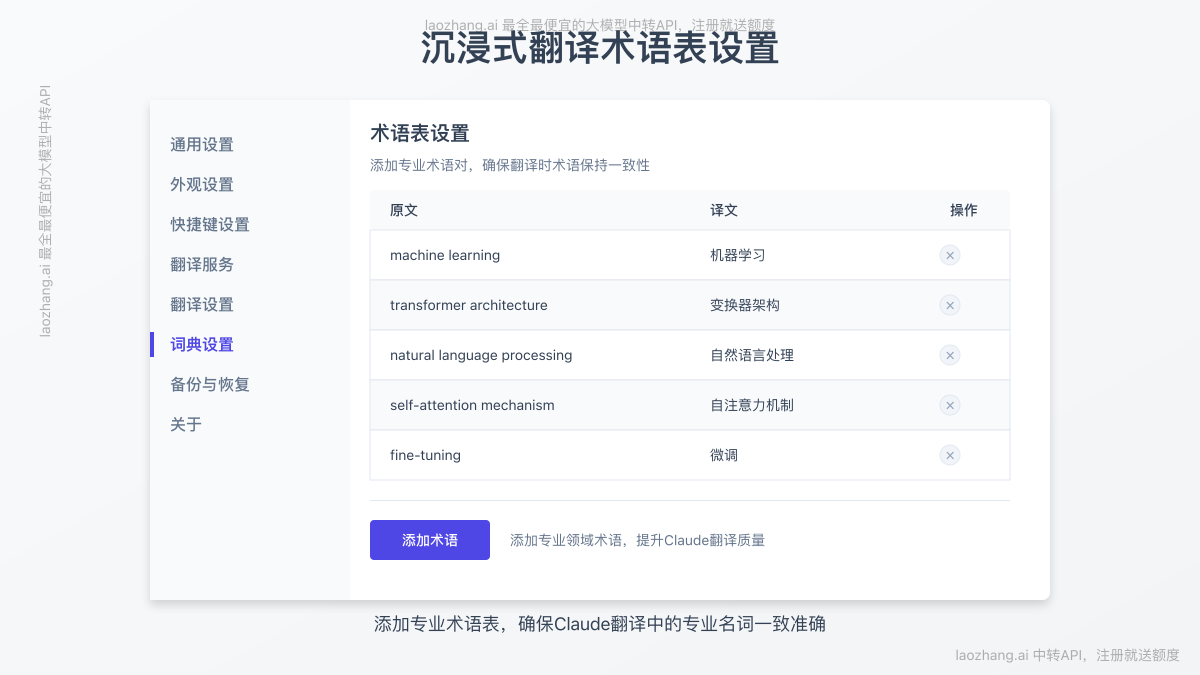Select the 'natural language processing' cell
Screen dimensions: 1200x675
[481, 355]
